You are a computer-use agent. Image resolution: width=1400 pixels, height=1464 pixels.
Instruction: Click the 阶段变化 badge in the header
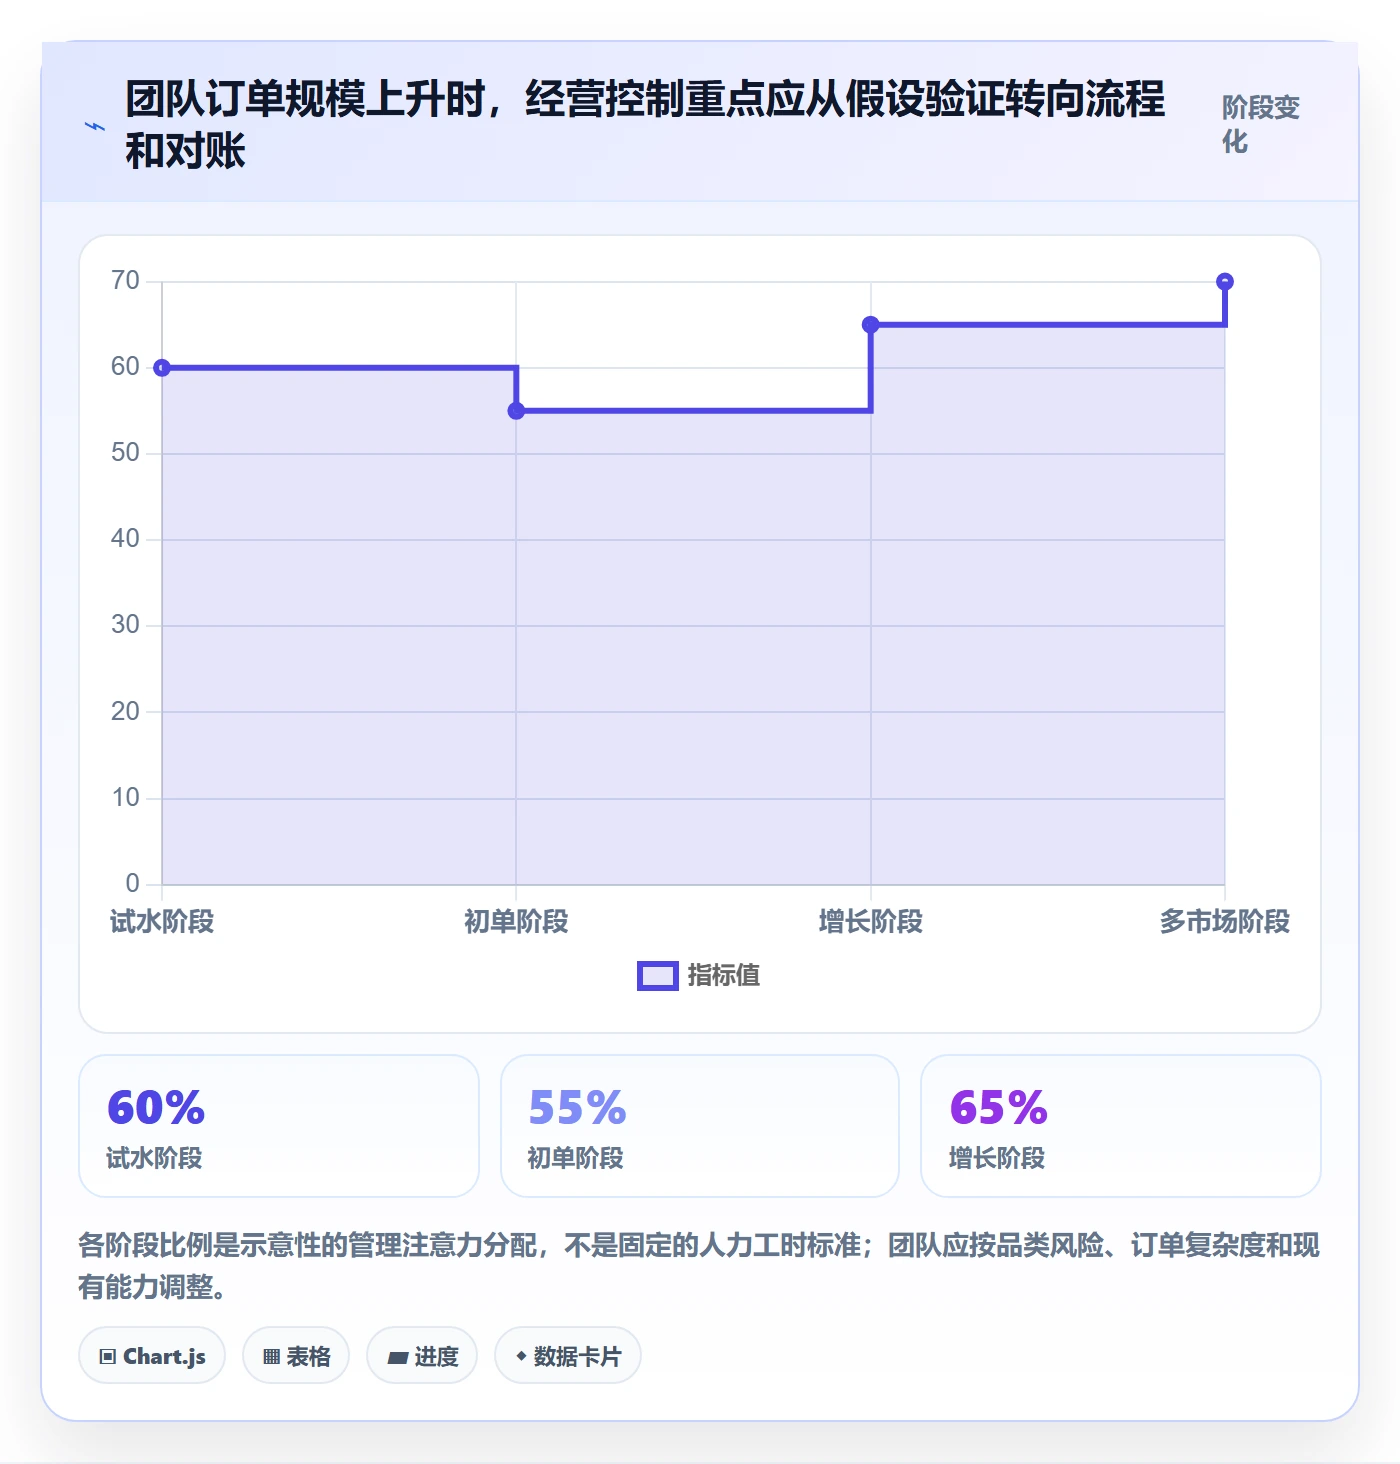click(1261, 125)
